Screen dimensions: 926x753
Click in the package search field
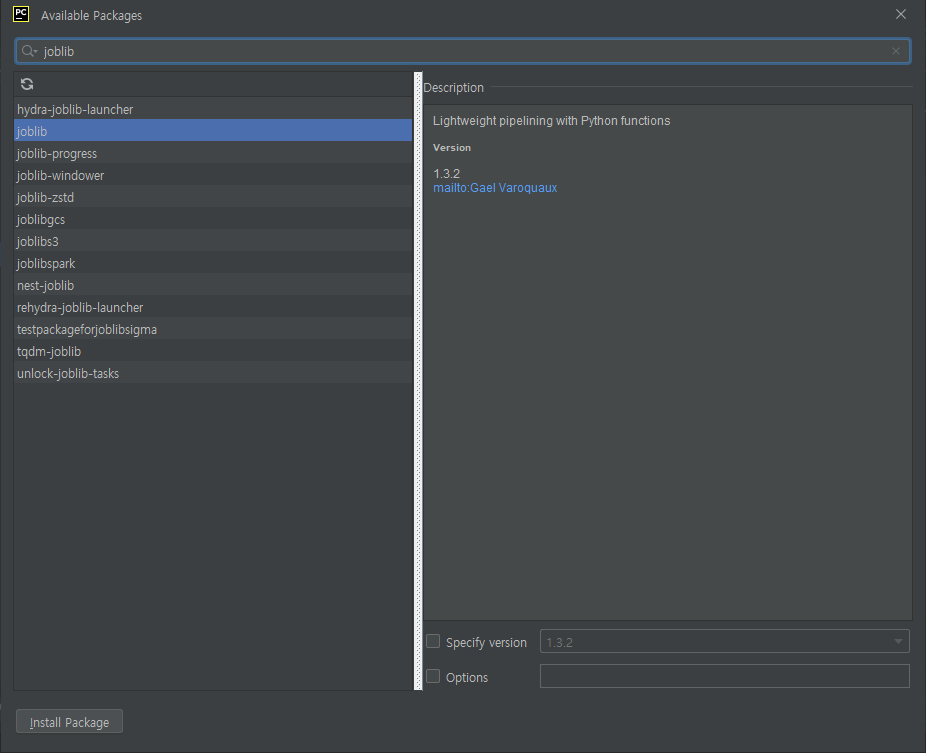click(462, 51)
